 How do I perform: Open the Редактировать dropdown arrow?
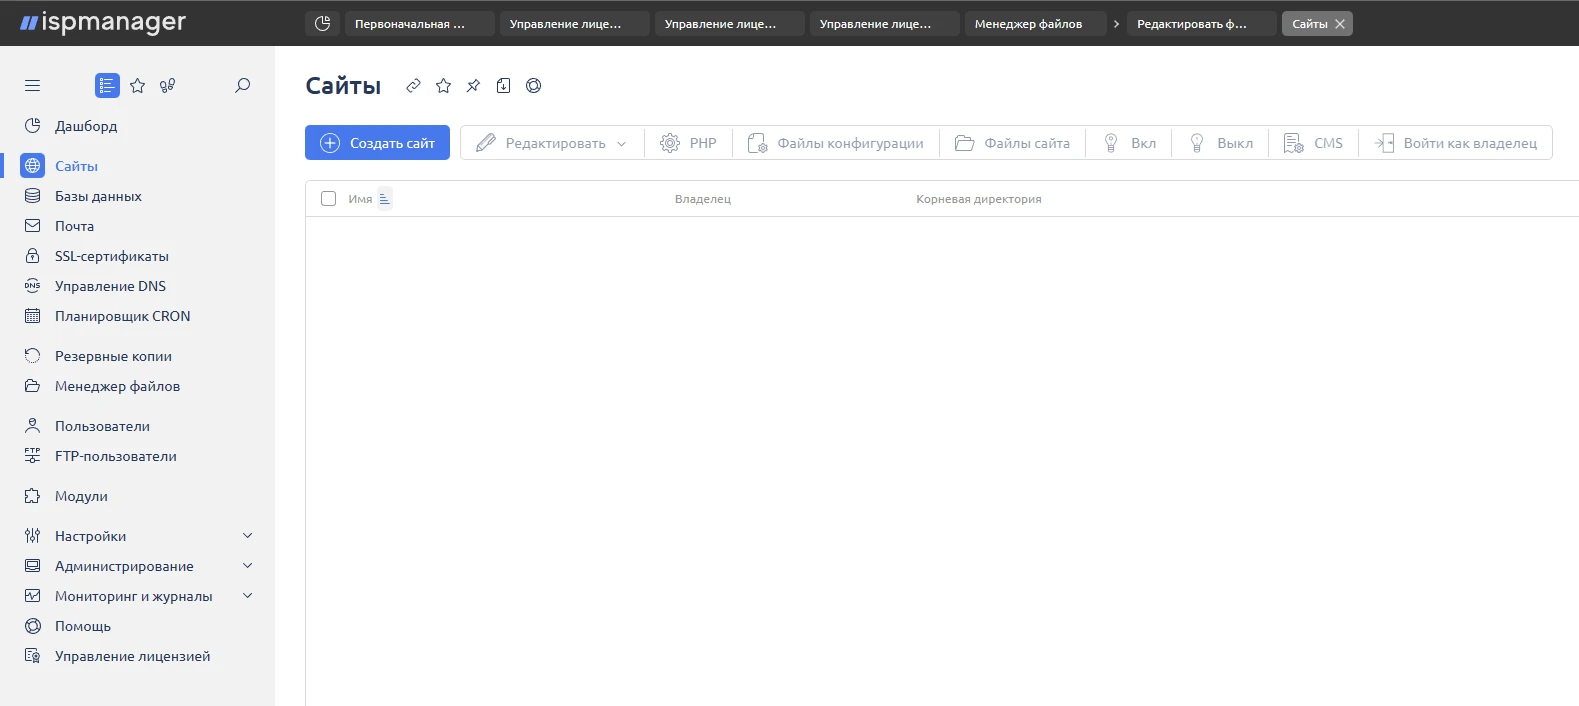click(622, 144)
